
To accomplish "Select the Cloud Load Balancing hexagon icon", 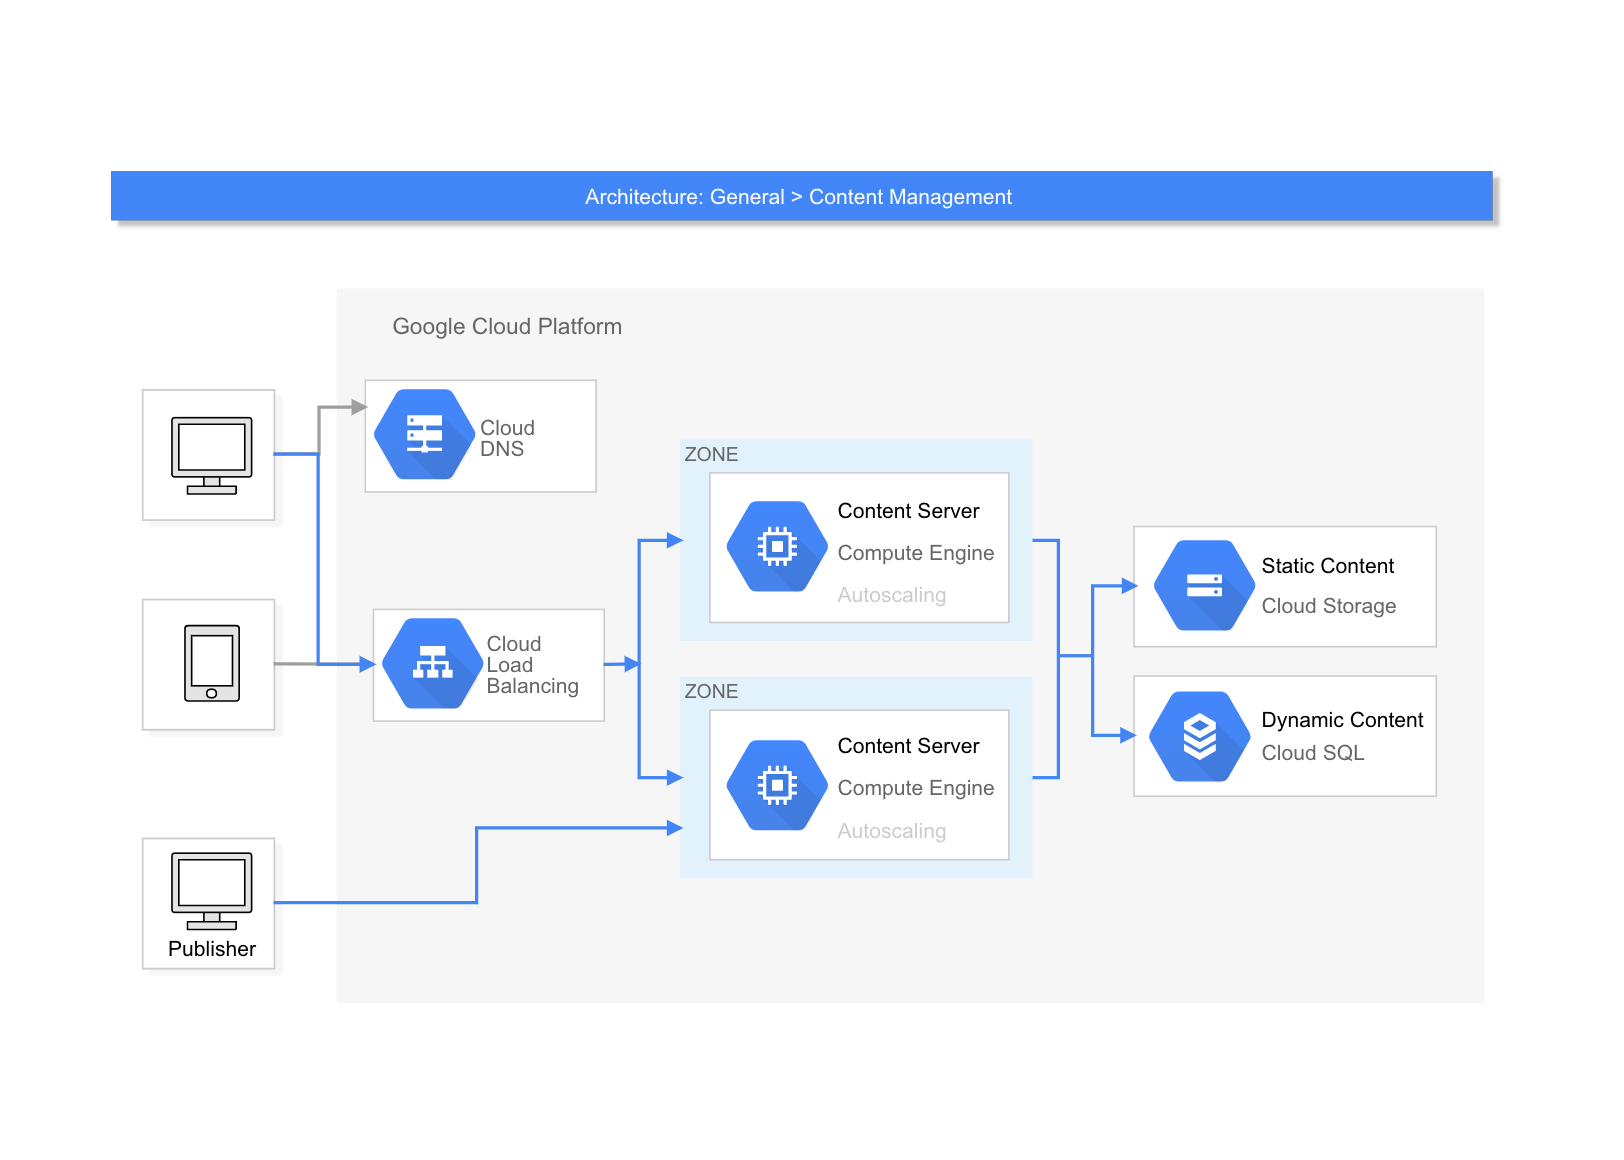I will click(432, 663).
